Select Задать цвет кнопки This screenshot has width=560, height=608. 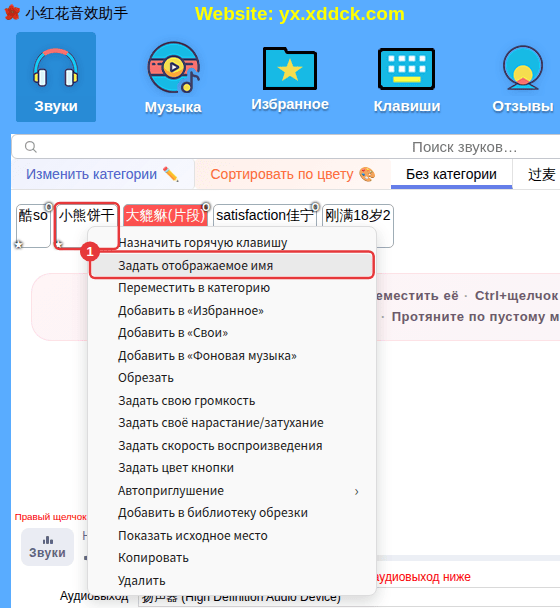(232, 468)
